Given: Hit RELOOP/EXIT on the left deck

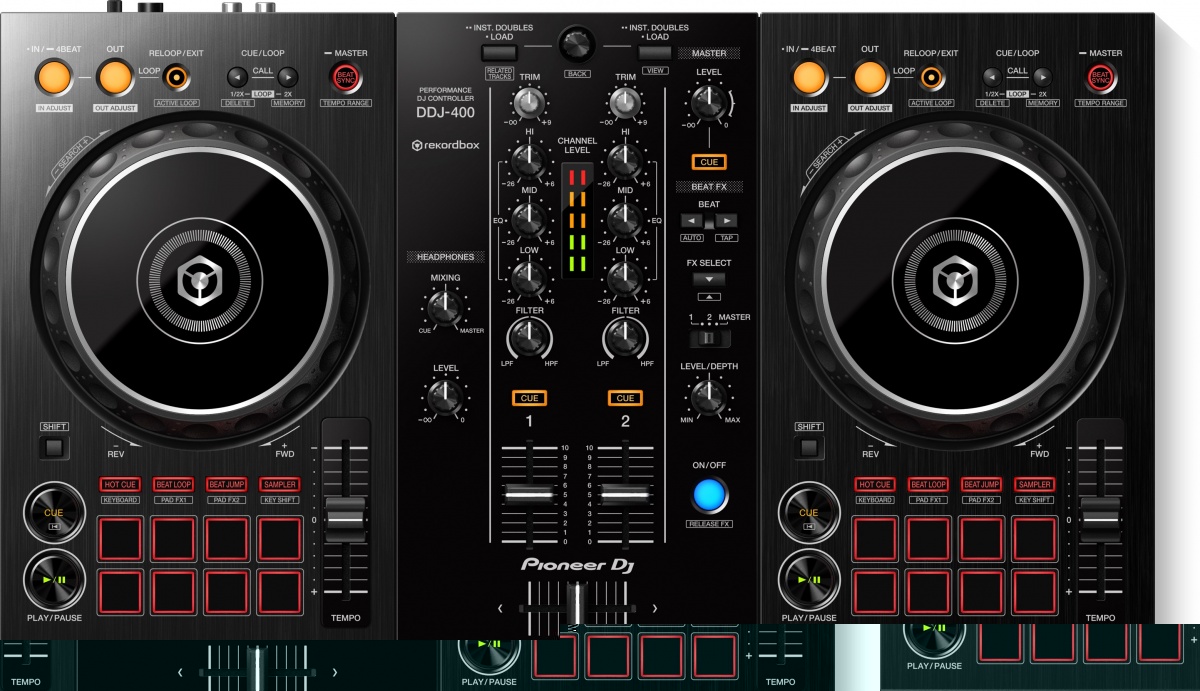Looking at the screenshot, I should pyautogui.click(x=177, y=77).
